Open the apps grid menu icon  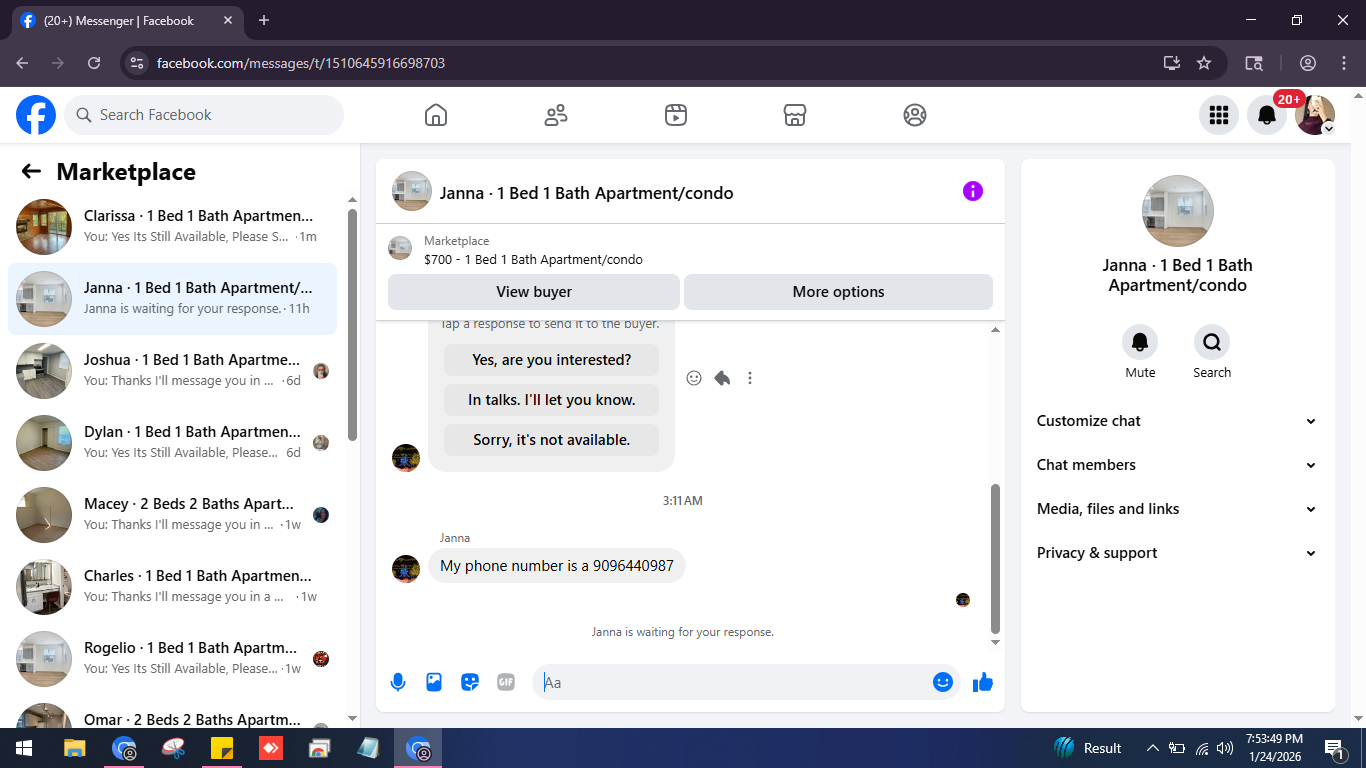pyautogui.click(x=1219, y=115)
